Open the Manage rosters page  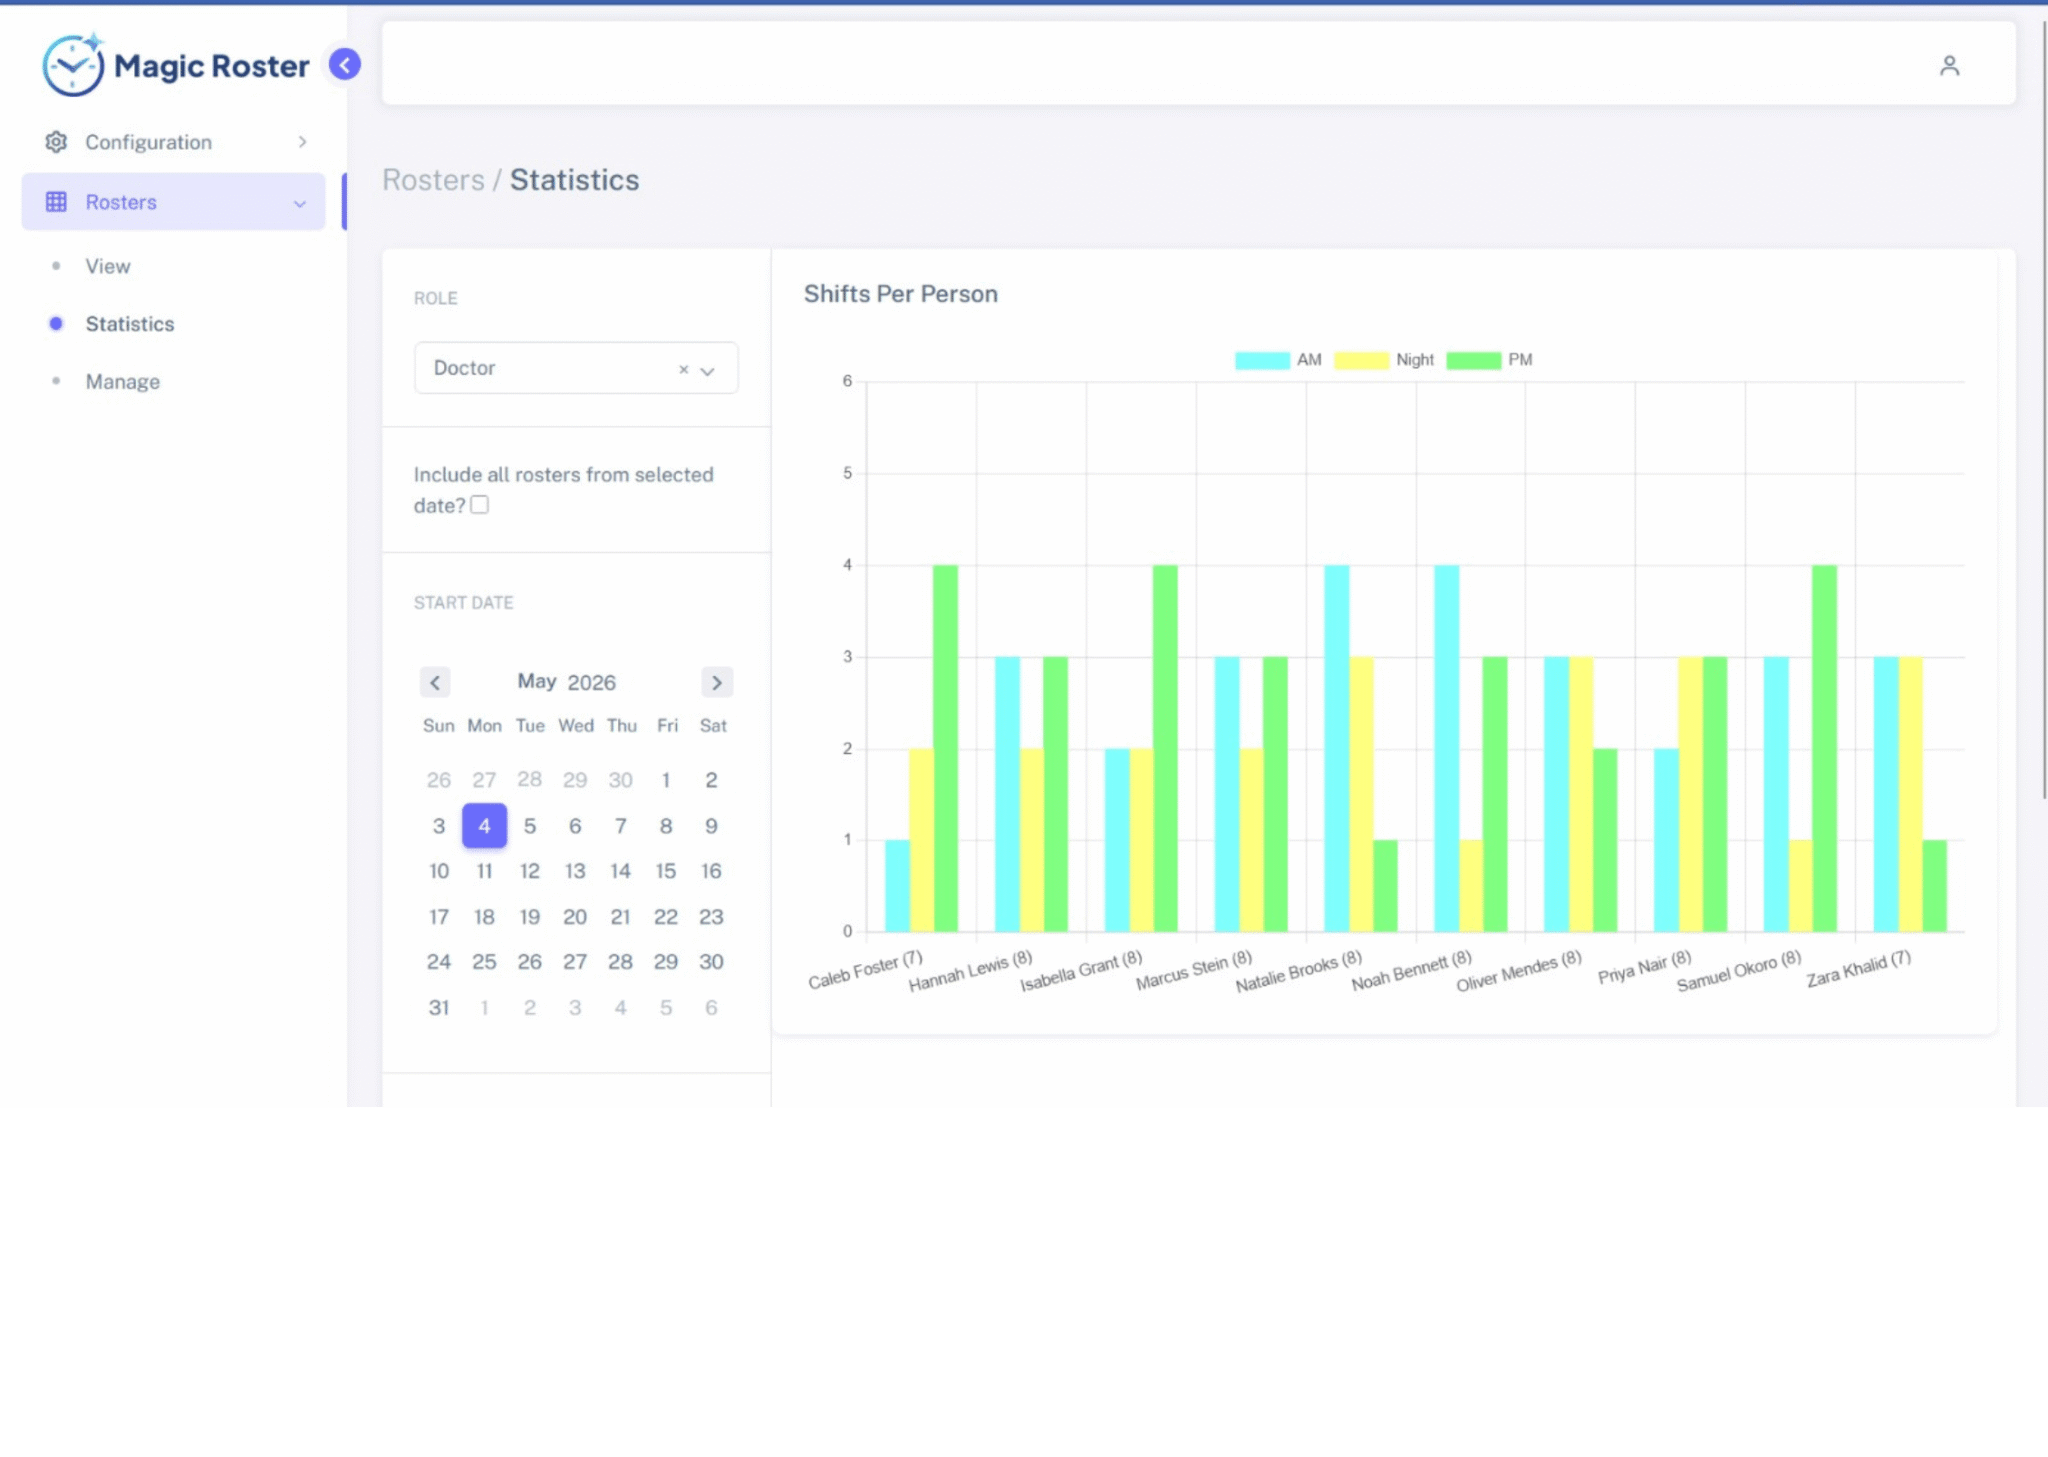[123, 382]
